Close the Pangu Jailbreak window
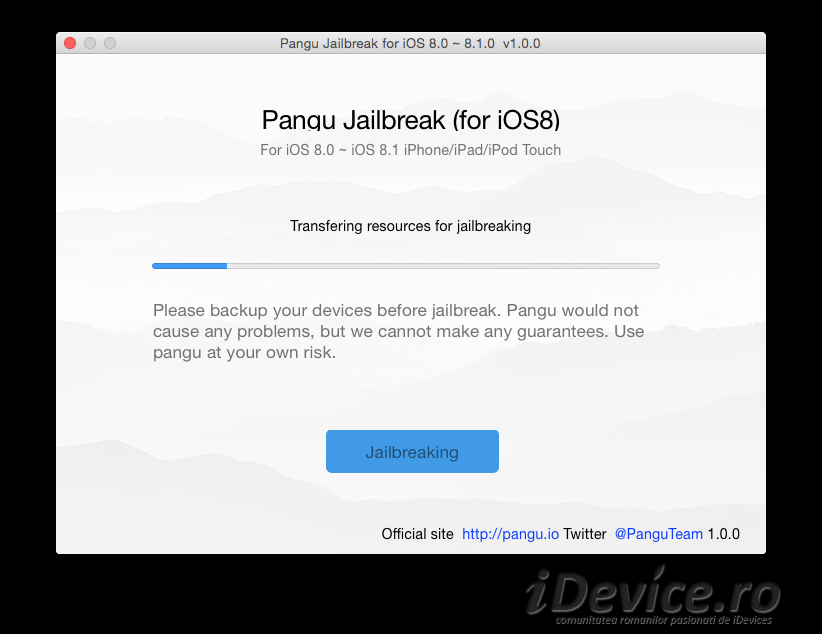Viewport: 822px width, 634px height. click(x=70, y=43)
